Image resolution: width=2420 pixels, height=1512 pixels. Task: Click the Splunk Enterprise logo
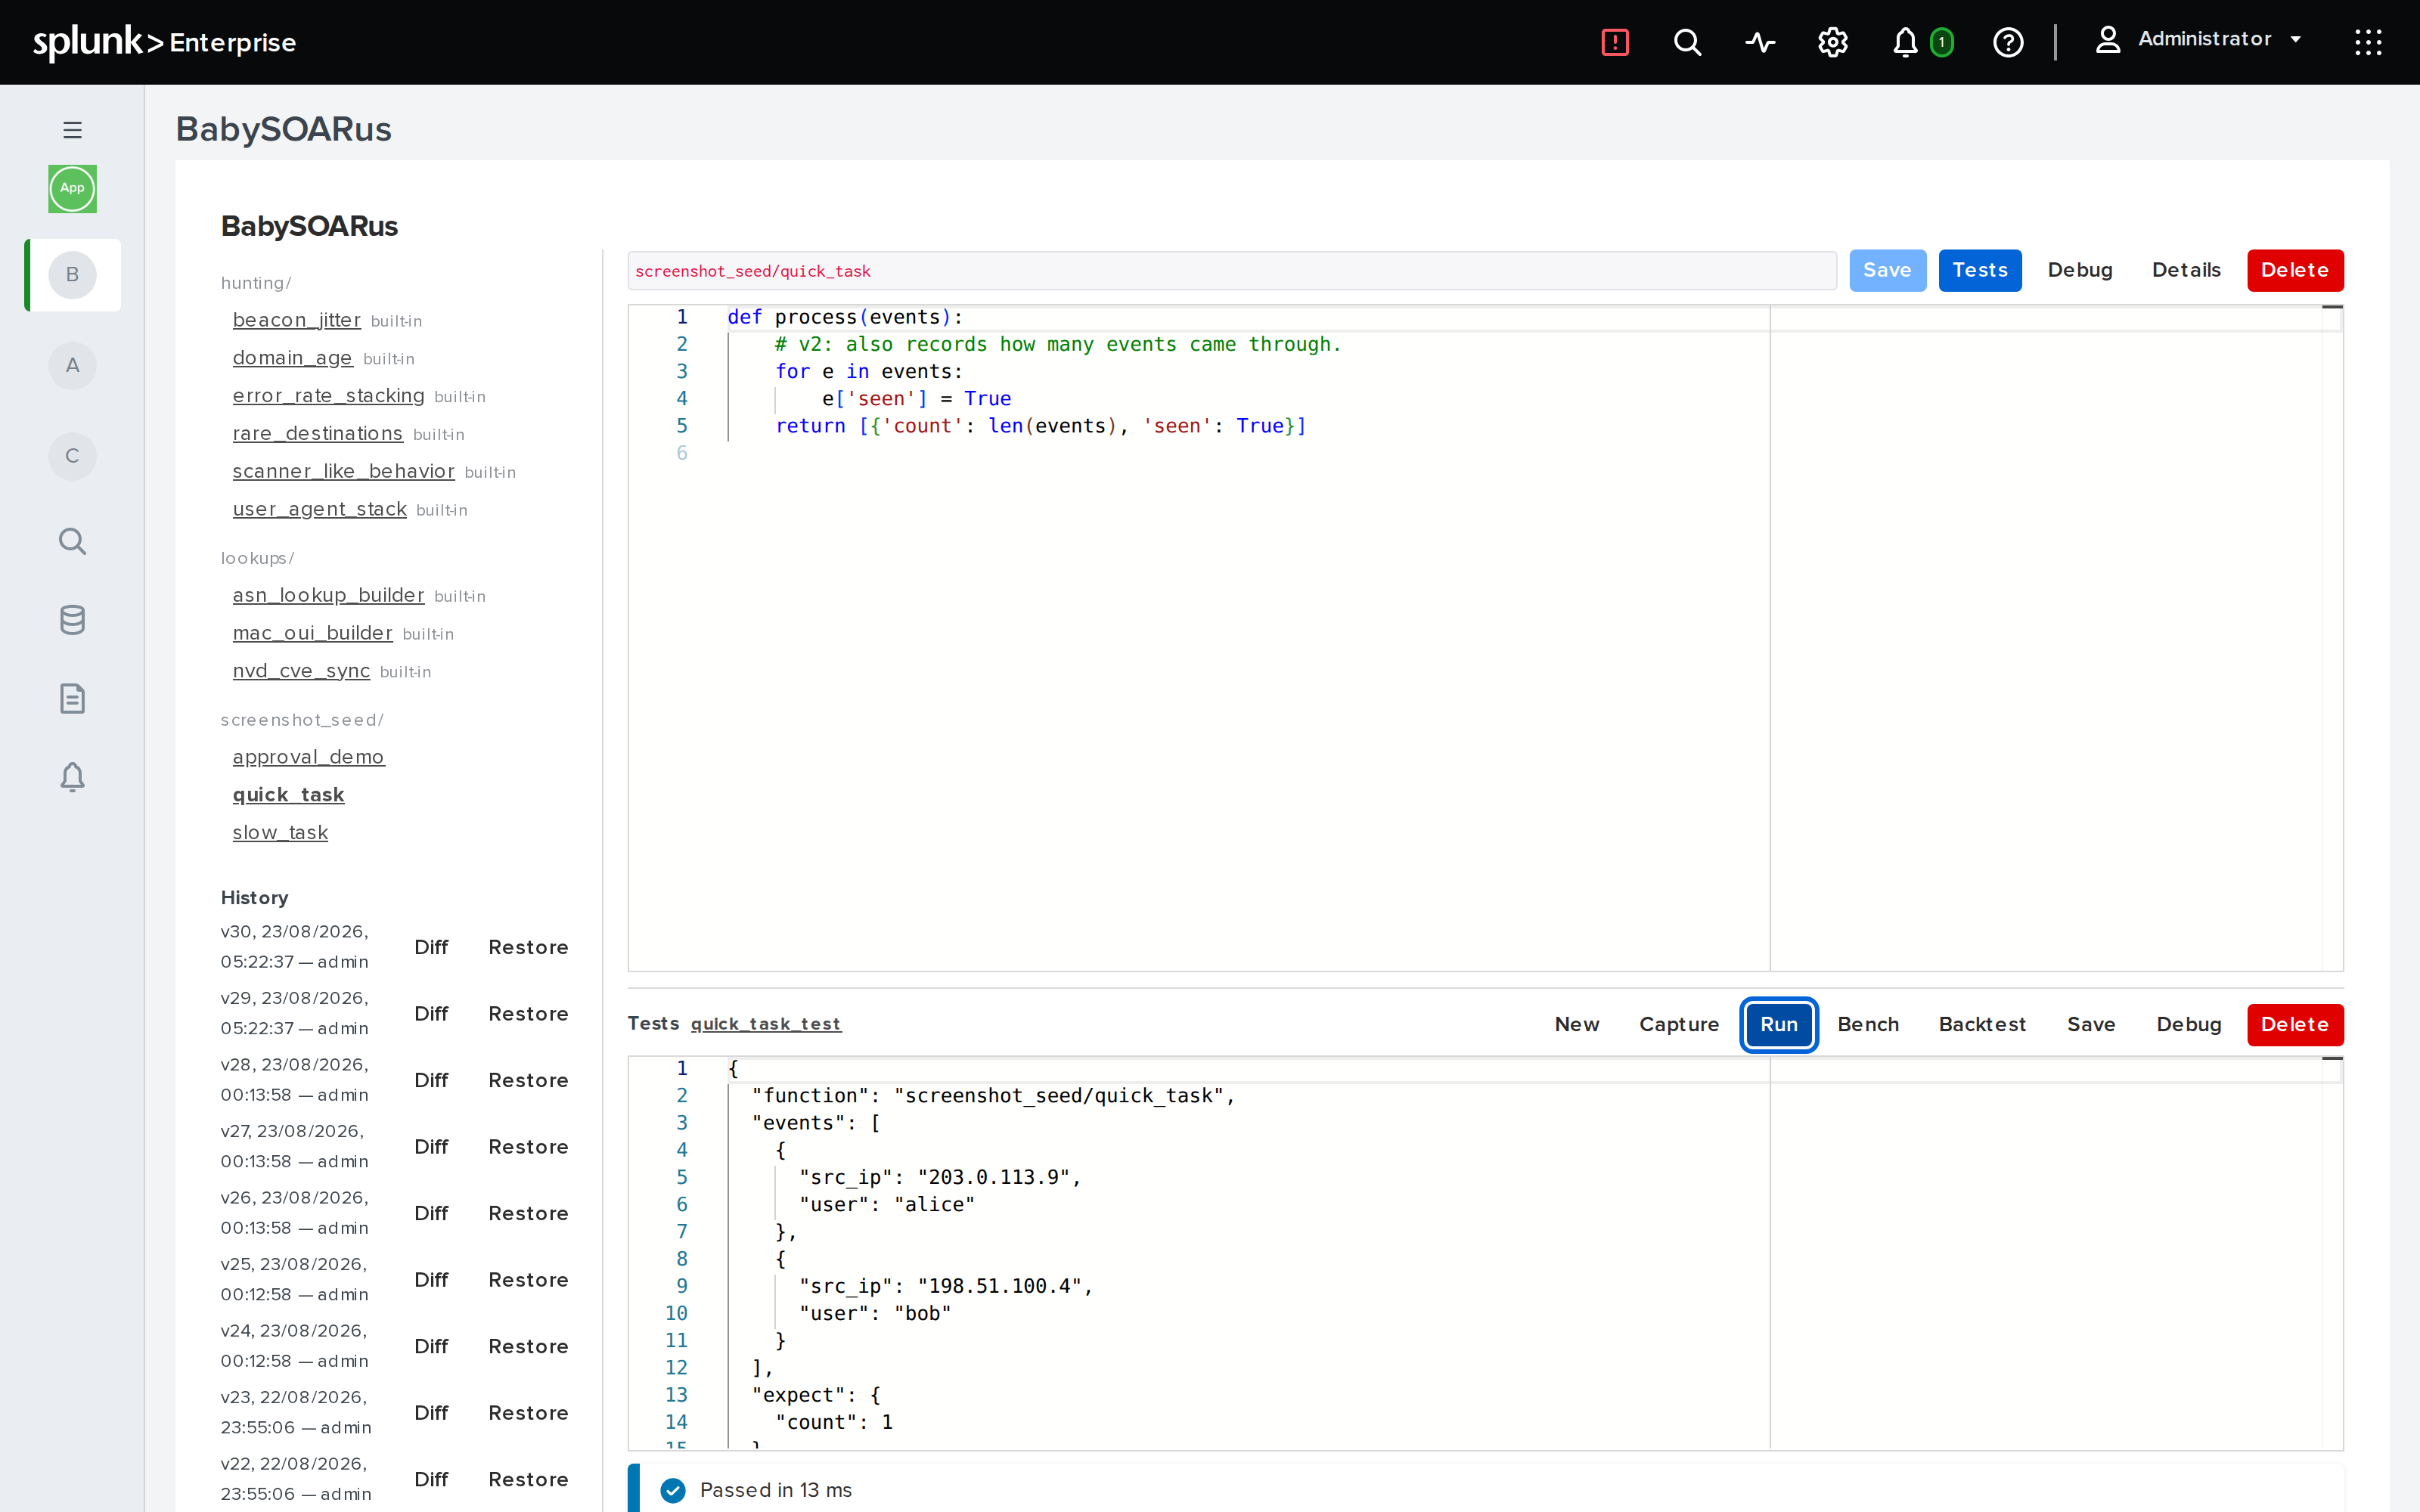point(165,42)
